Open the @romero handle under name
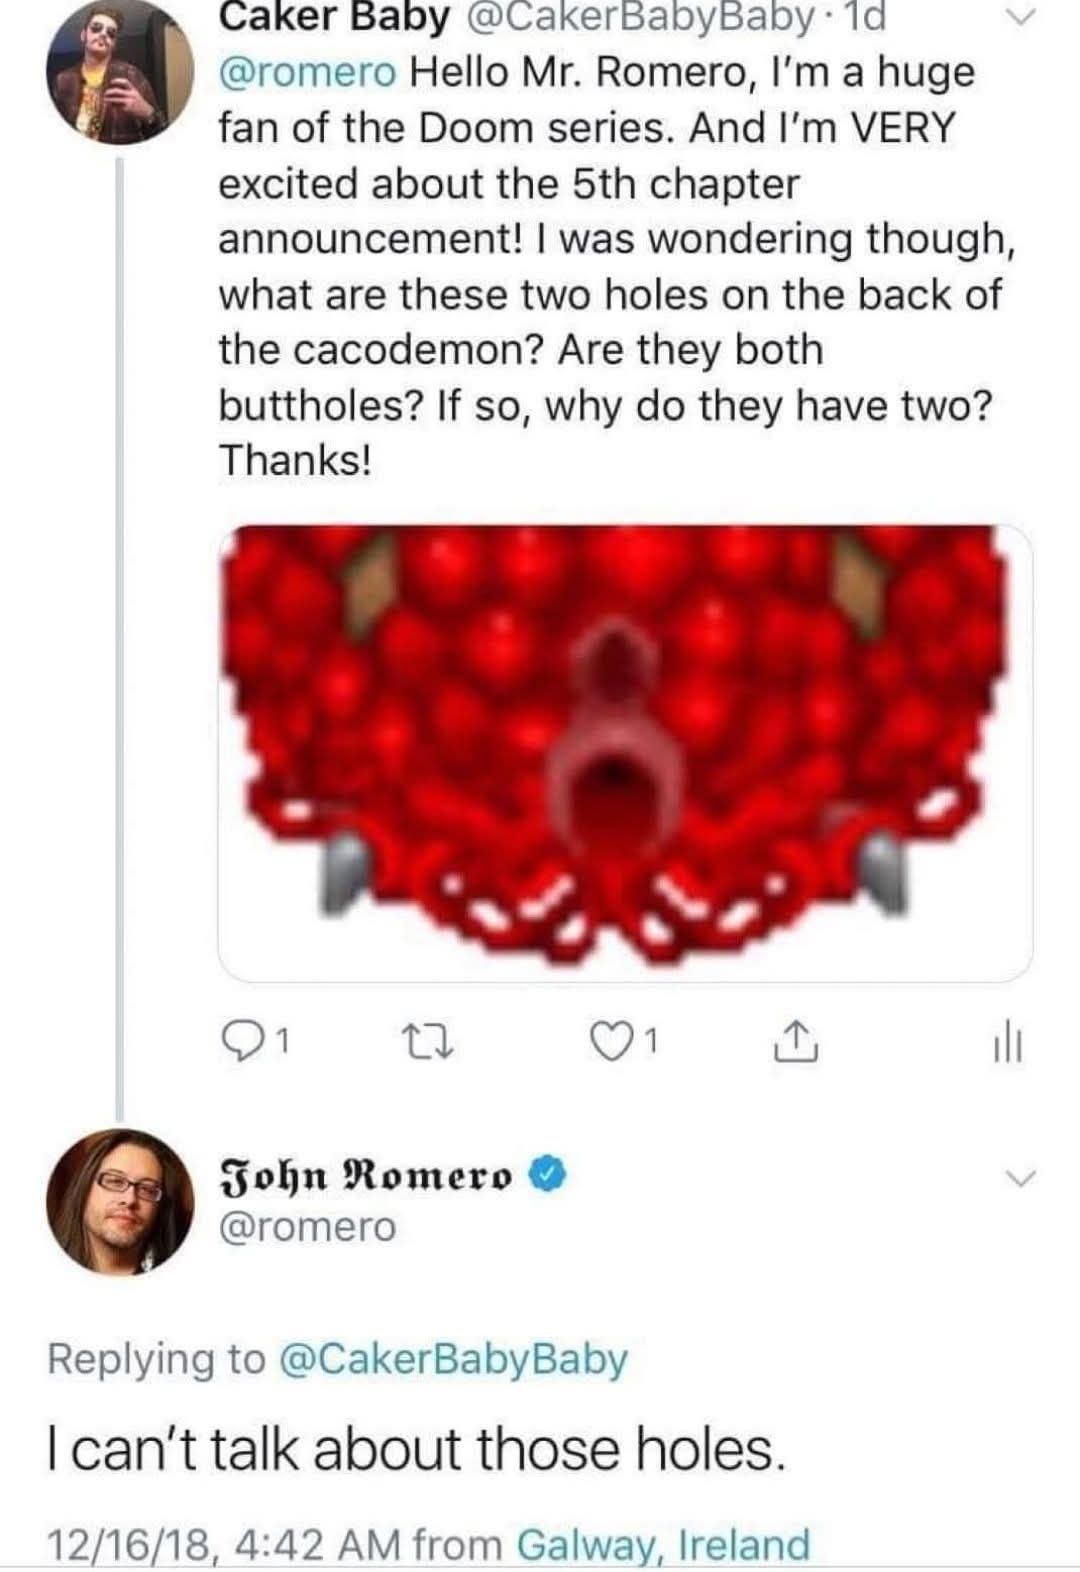The height and width of the screenshot is (1572, 1080). click(307, 1226)
